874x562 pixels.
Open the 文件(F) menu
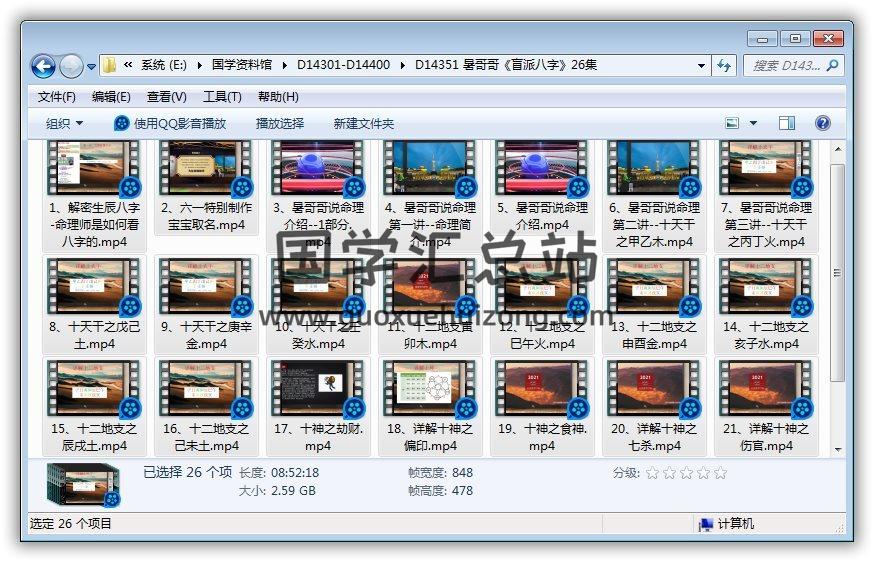pos(57,97)
